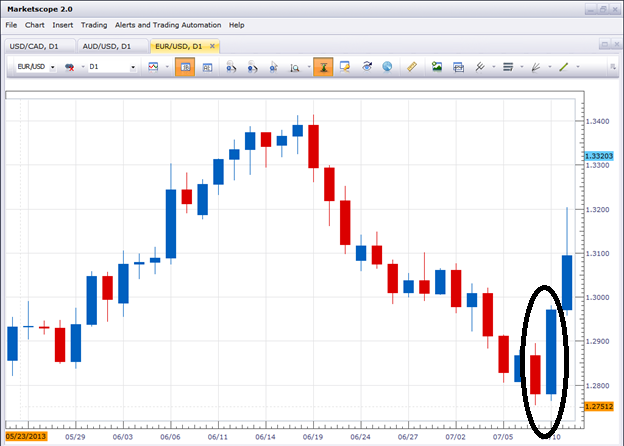Toggle the highlighted orange chart panel button
This screenshot has height=446, width=624.
point(184,67)
